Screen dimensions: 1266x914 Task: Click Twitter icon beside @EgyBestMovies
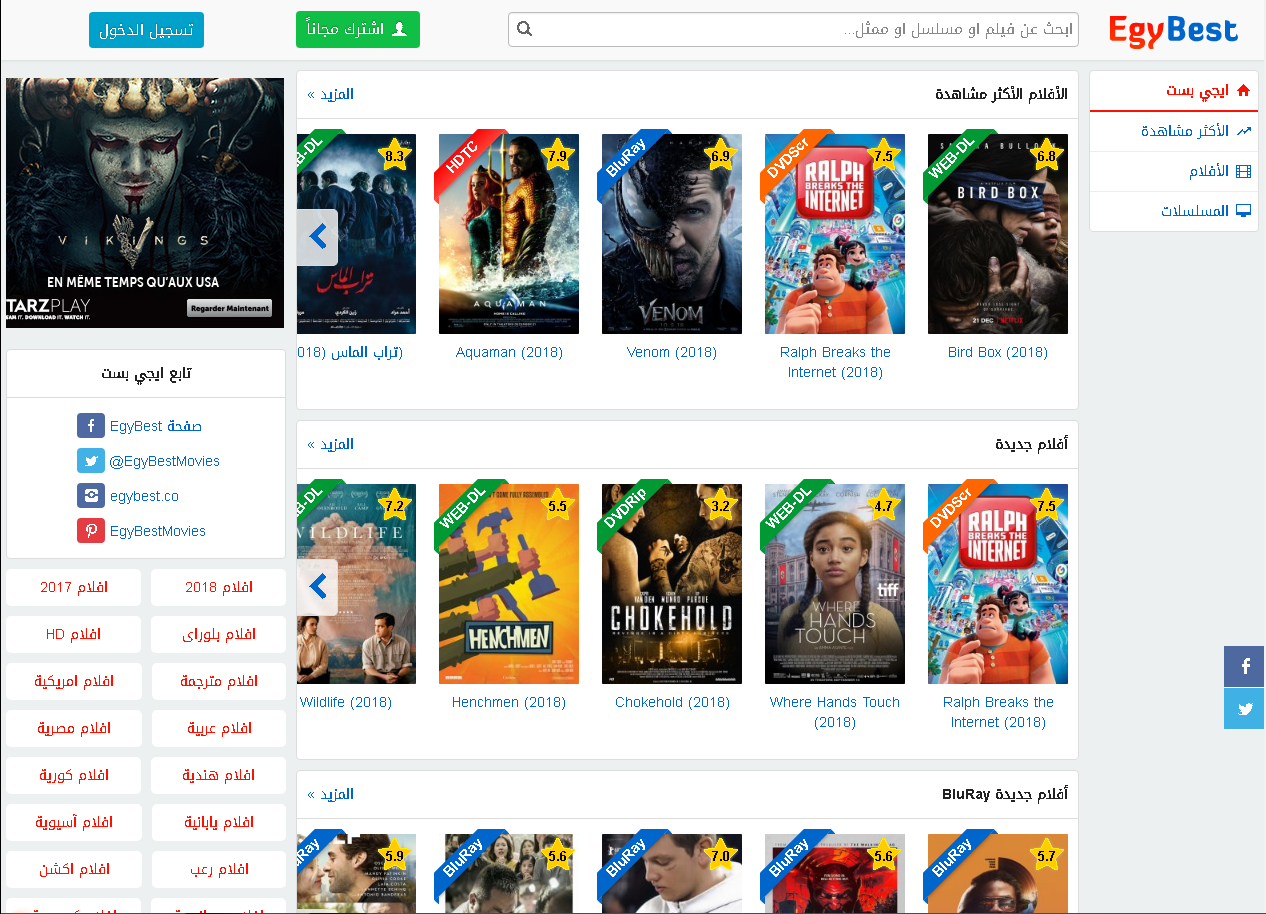click(x=91, y=461)
